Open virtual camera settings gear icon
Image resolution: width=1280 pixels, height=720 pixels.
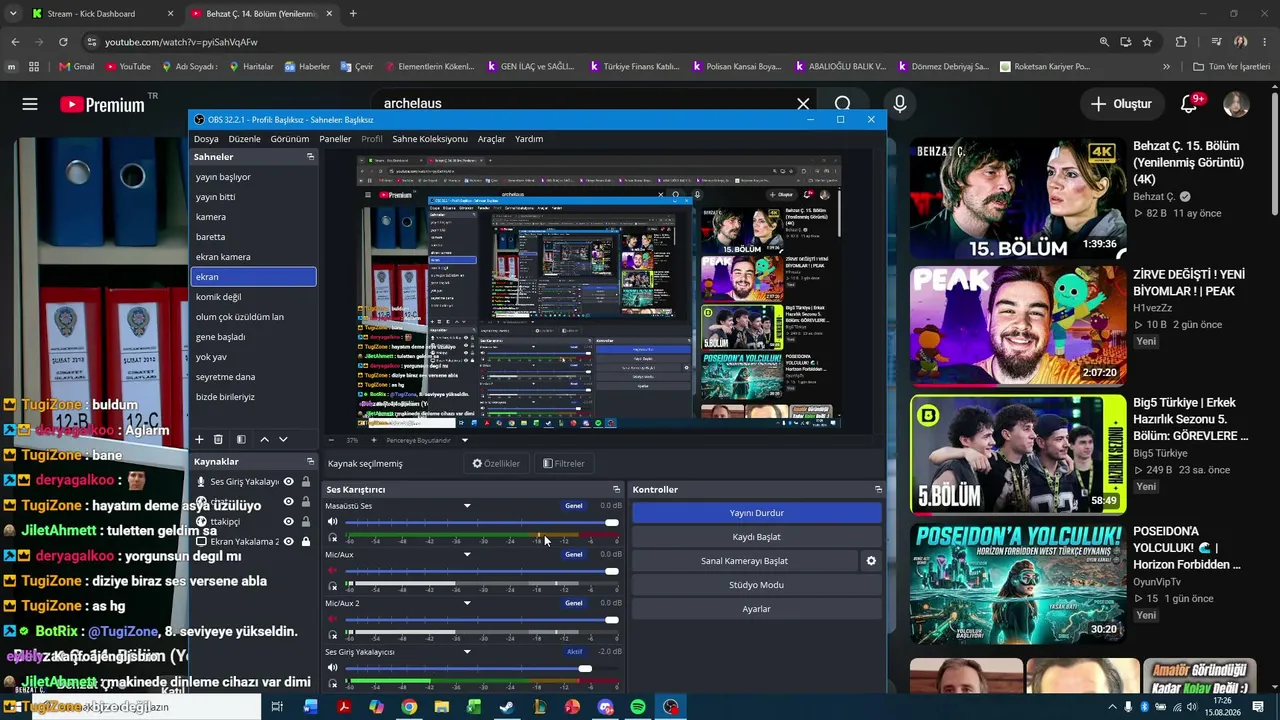(871, 561)
